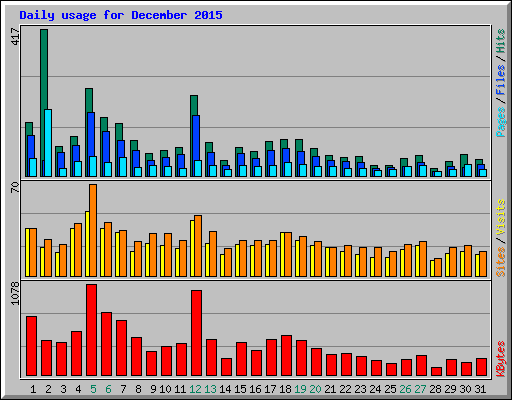Click day label 16 on the x-axis

(255, 389)
